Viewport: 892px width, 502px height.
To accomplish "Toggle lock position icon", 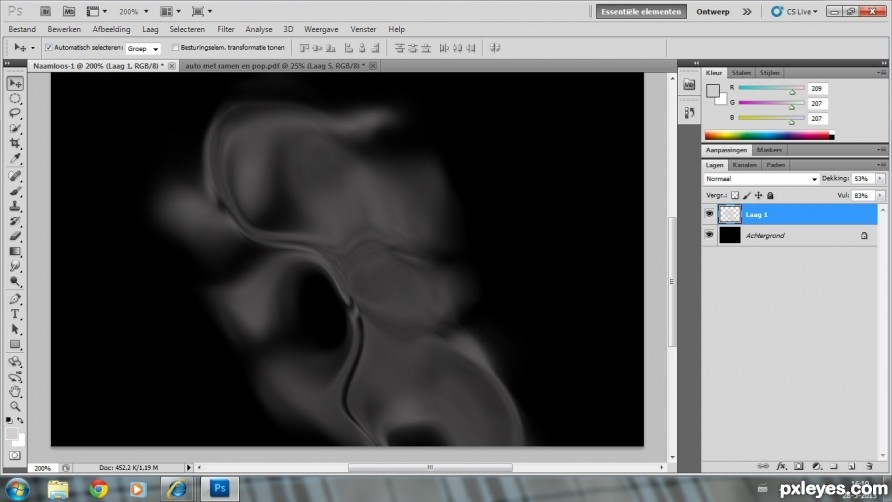I will 758,195.
